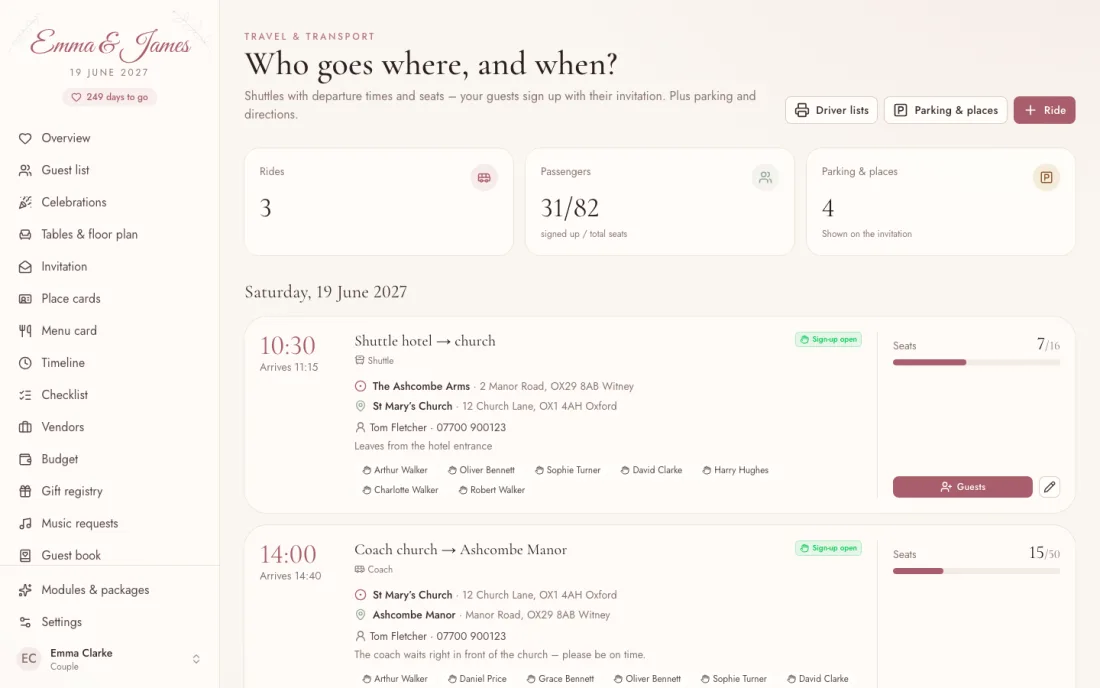1100x688 pixels.
Task: Click the Music requests note icon
Action: [x=25, y=523]
